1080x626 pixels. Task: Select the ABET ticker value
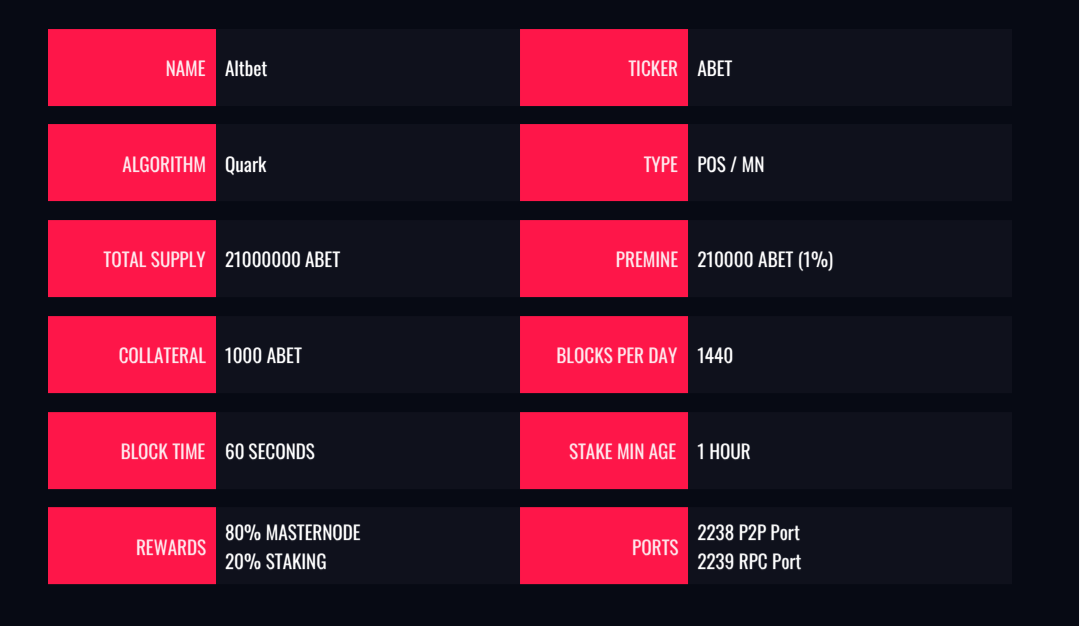(714, 68)
